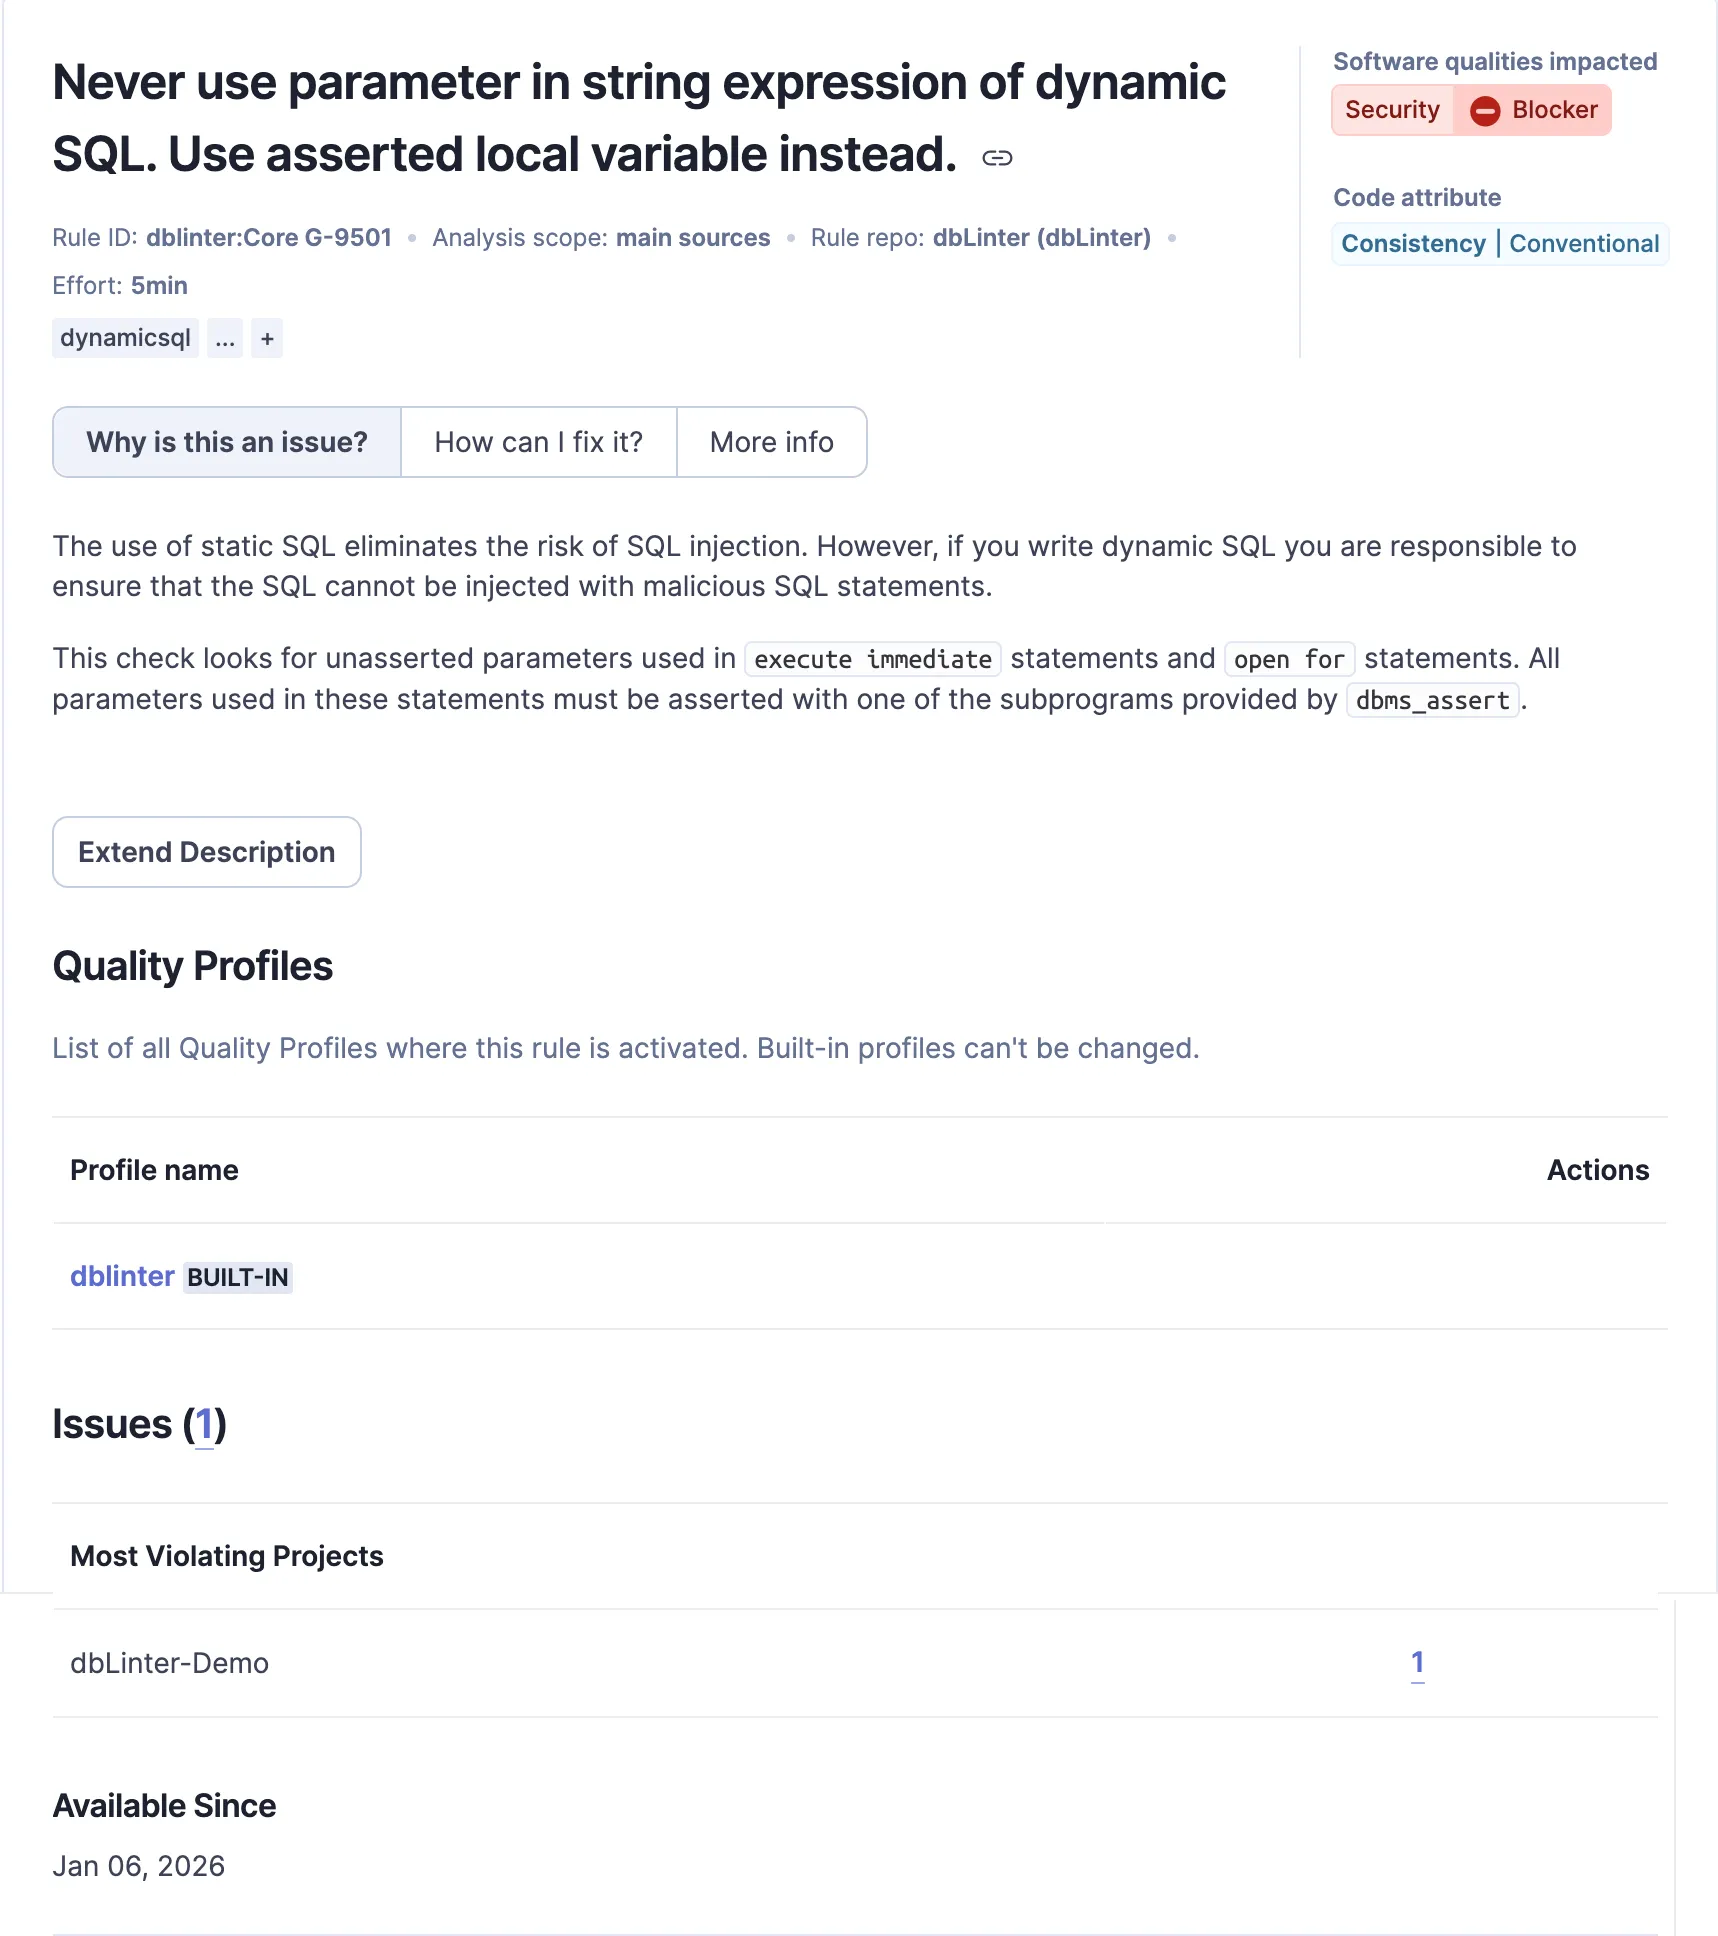Select the dynamicsql tag
1718x1936 pixels.
click(125, 339)
